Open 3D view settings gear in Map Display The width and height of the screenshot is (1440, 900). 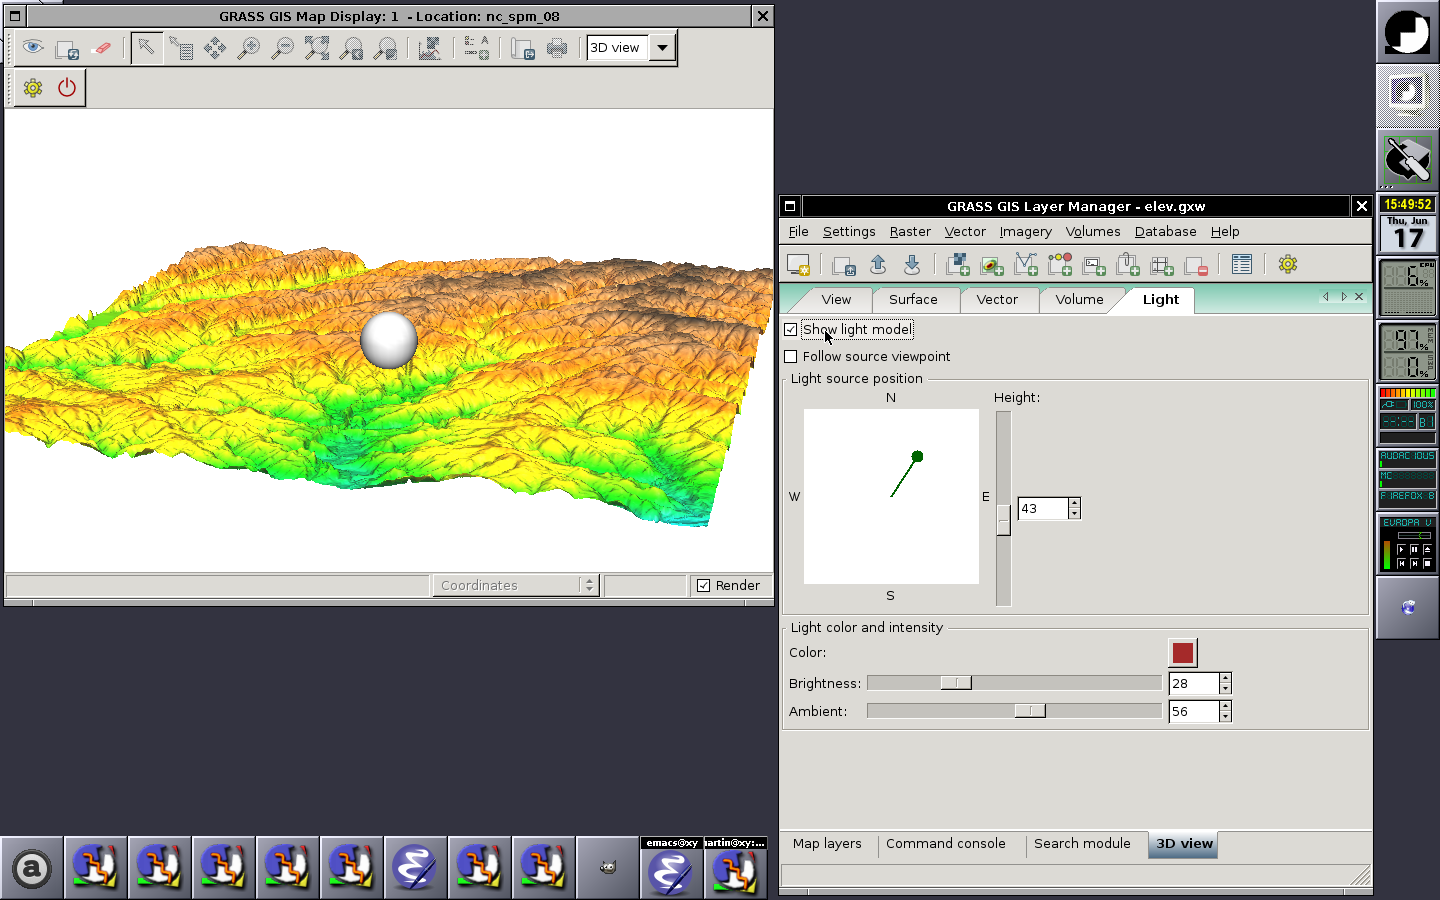[x=33, y=88]
